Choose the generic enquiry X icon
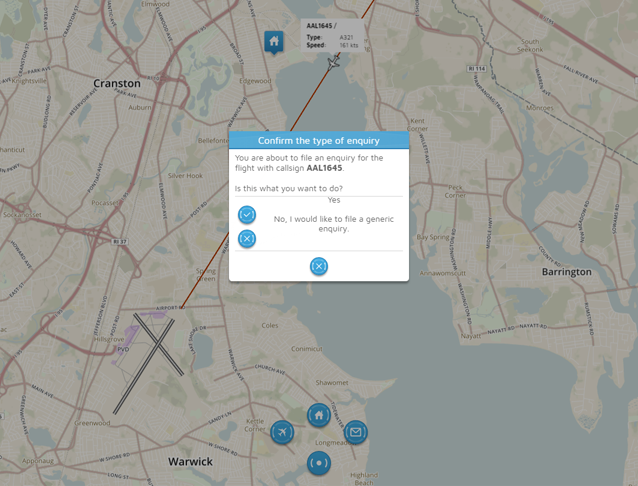 pyautogui.click(x=247, y=238)
